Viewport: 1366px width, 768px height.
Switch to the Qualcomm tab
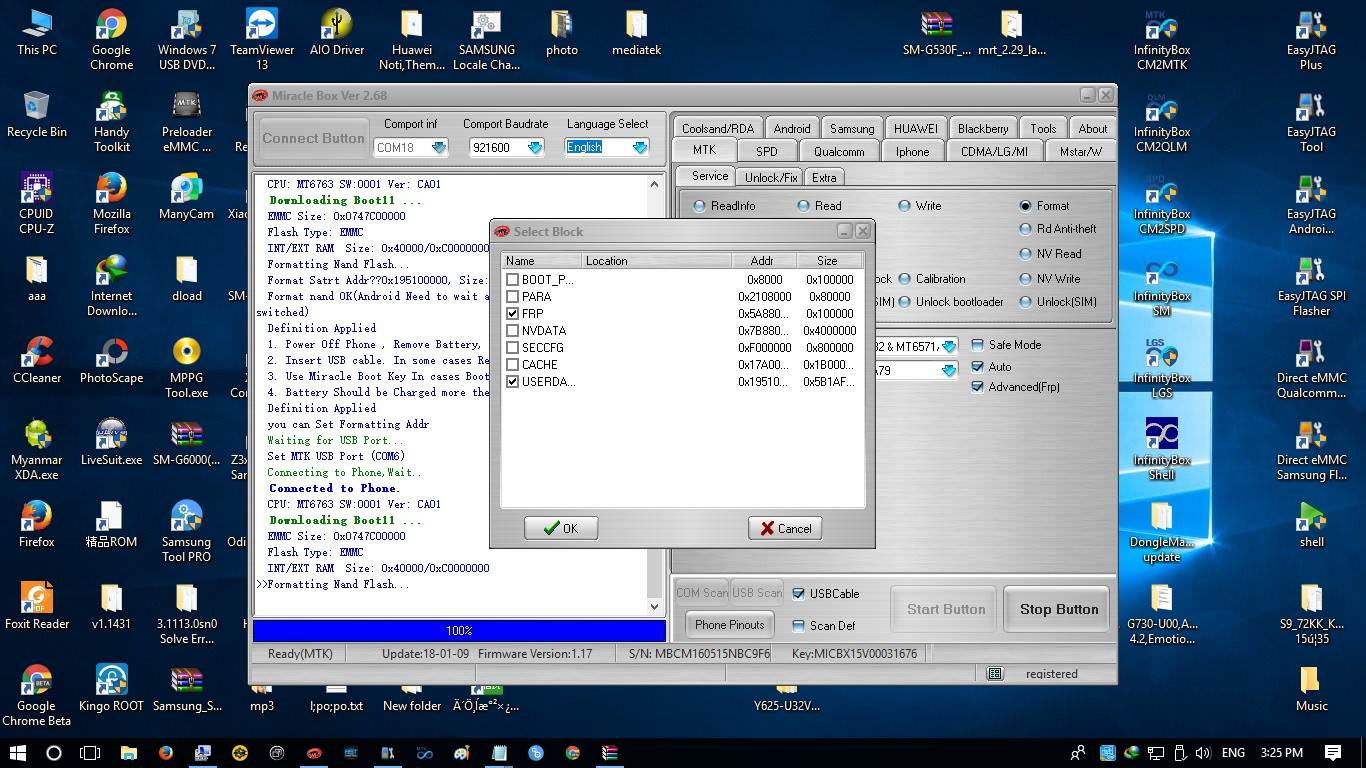(x=838, y=152)
